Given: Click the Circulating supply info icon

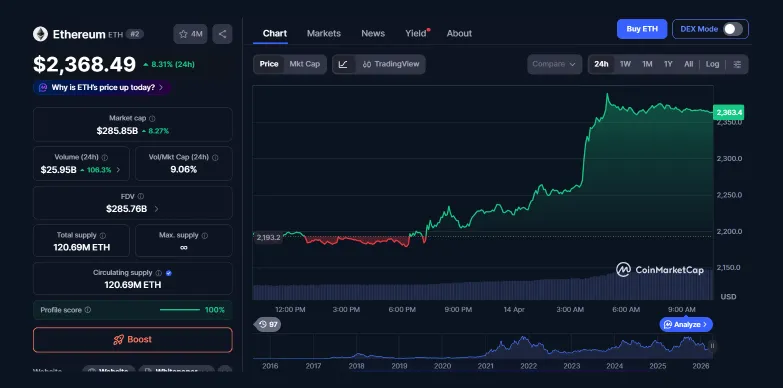Looking at the screenshot, I should (x=159, y=273).
